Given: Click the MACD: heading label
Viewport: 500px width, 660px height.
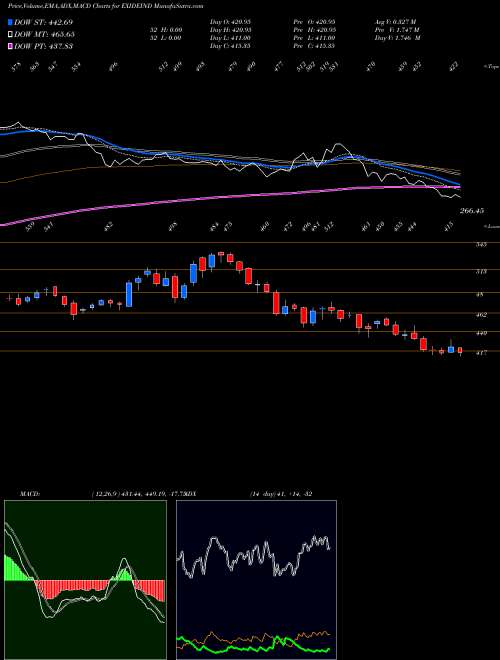Looking at the screenshot, I should 30,494.
